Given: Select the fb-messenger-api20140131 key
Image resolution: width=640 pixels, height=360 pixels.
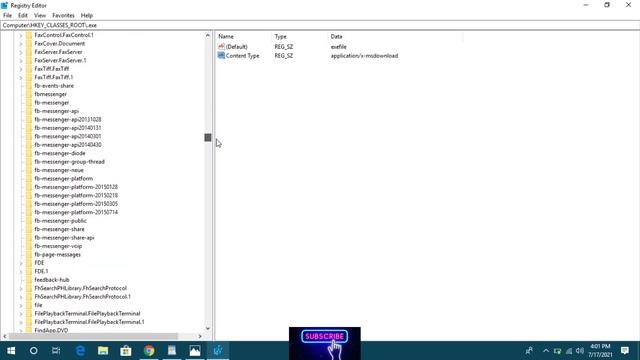Looking at the screenshot, I should [x=68, y=128].
